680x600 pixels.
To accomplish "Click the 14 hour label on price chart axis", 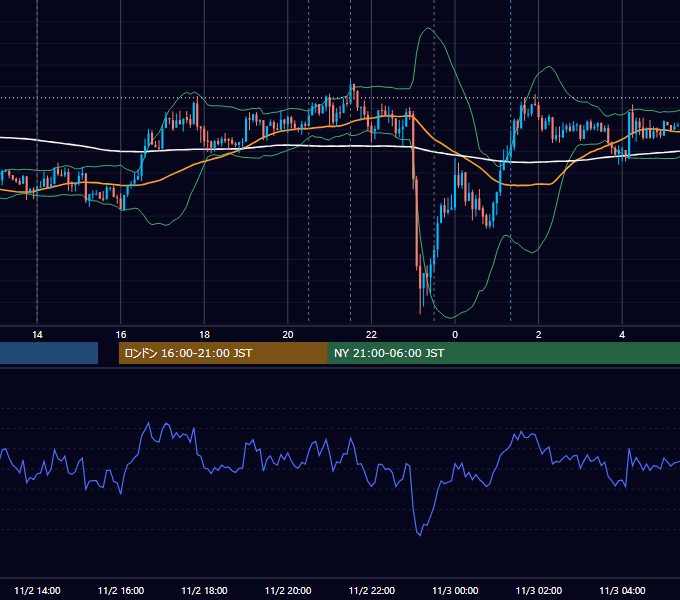I will [37, 335].
